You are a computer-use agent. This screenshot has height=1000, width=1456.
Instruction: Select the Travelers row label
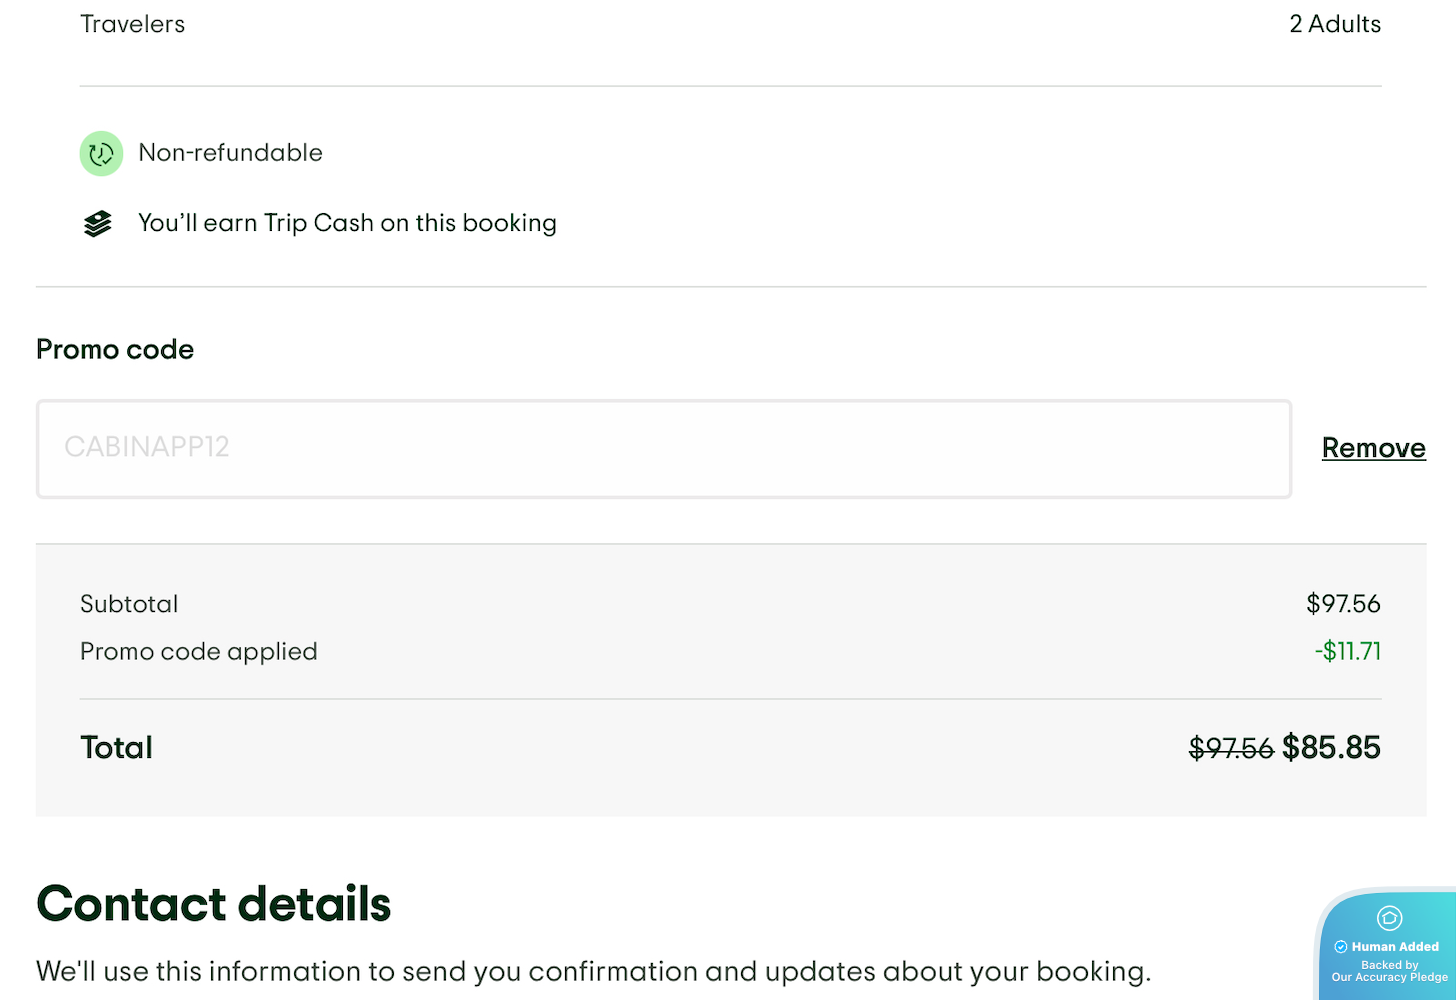(132, 24)
